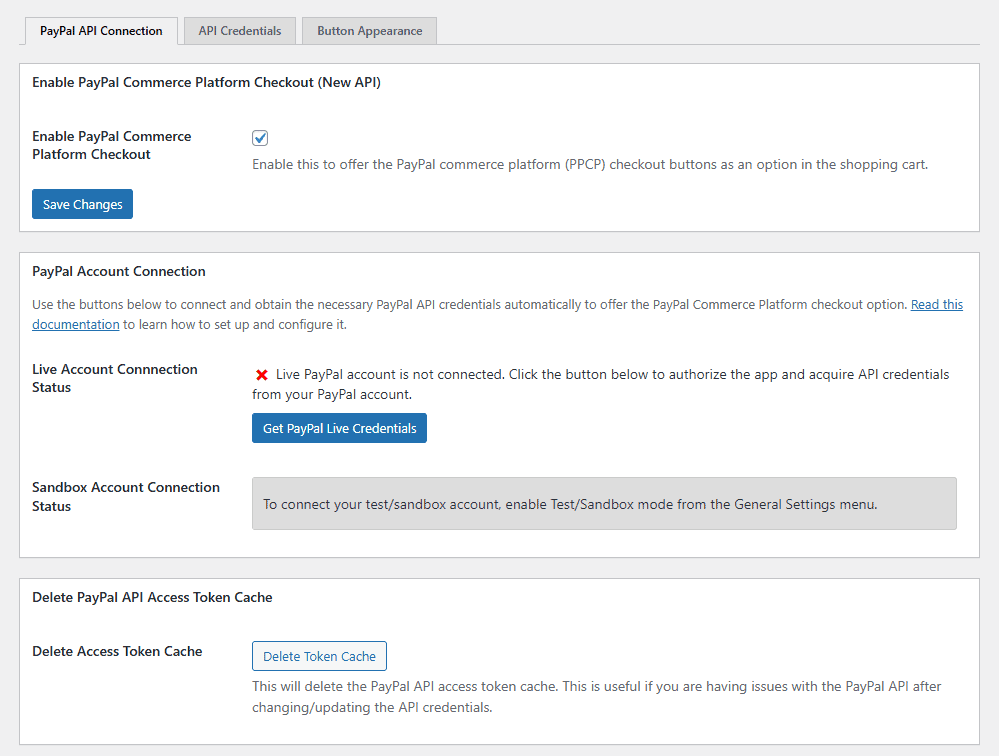999x756 pixels.
Task: Click 'Live PayPal account is not connected' message
Action: pos(601,384)
